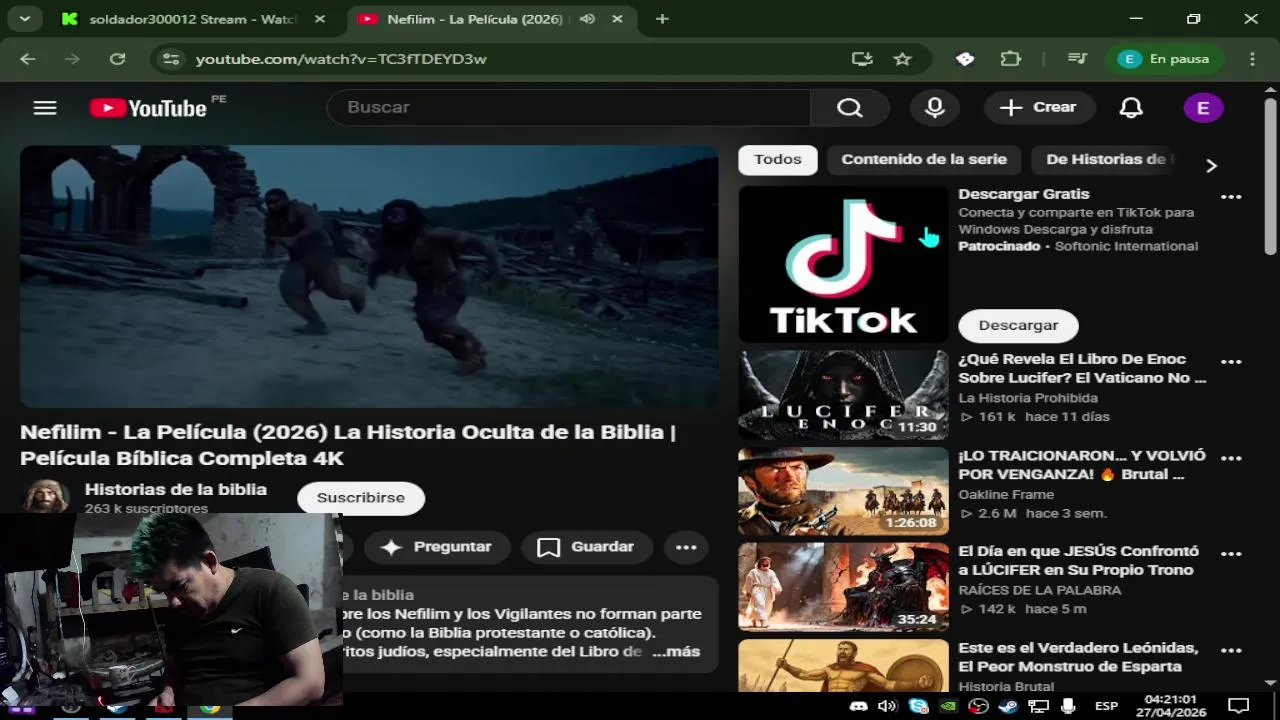Open options for the Libro de Enoc video

pos(1231,361)
